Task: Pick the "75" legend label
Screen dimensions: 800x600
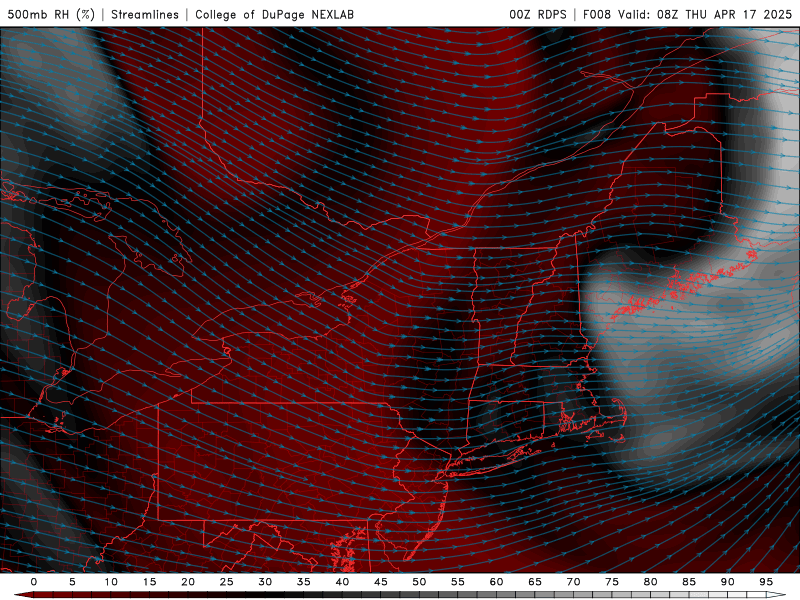Action: (x=611, y=582)
